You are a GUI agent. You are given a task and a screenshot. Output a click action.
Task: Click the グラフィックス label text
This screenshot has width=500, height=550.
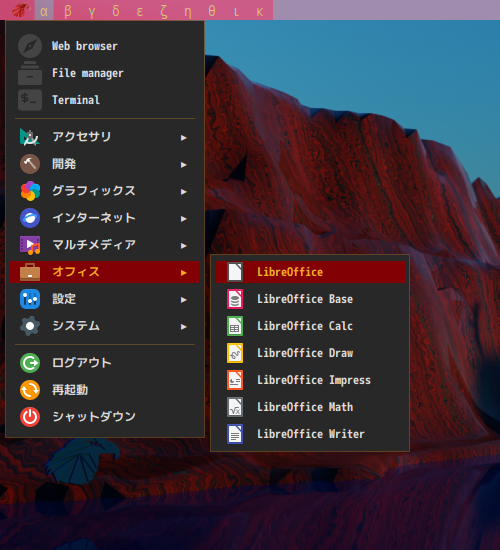coord(94,191)
